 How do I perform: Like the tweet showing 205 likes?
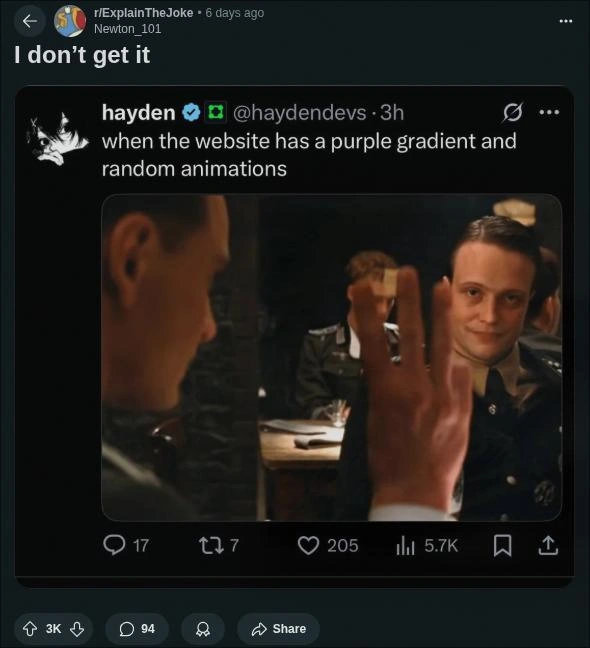click(328, 545)
